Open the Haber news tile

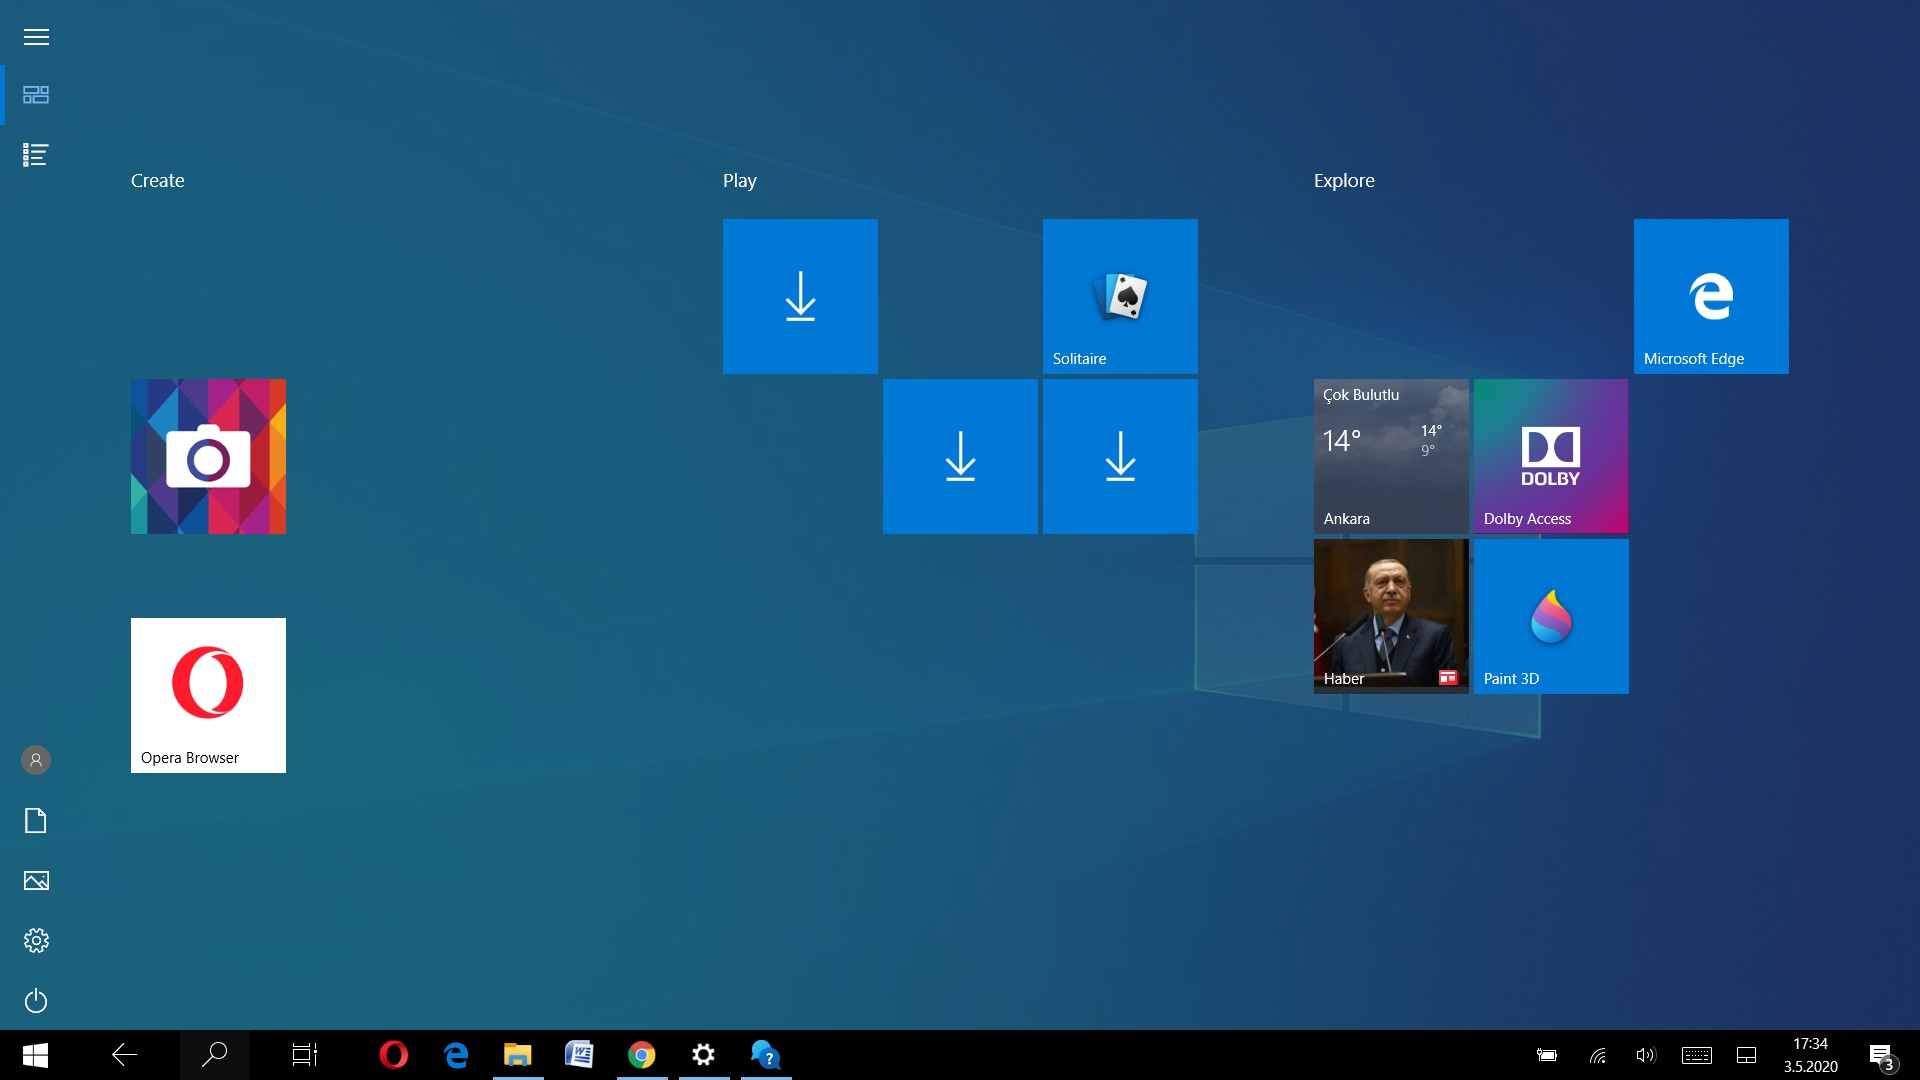point(1391,616)
